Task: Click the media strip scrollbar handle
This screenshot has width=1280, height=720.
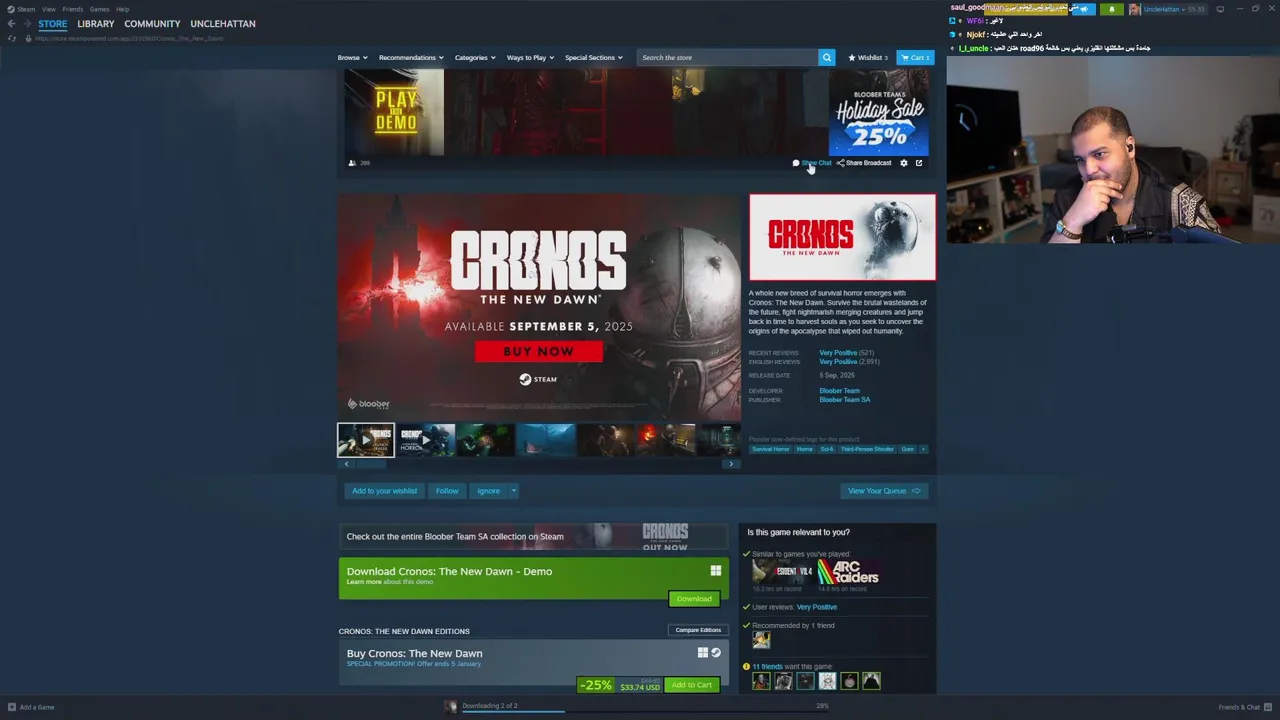Action: [x=372, y=464]
